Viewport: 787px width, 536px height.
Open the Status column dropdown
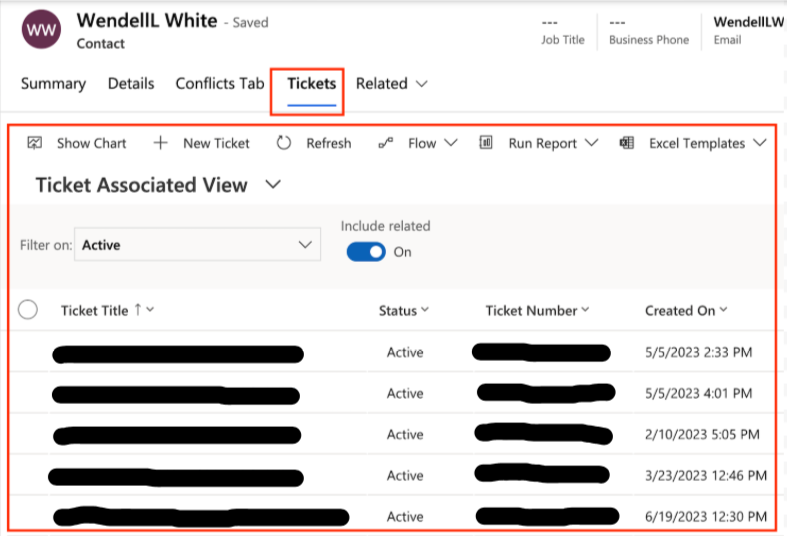tap(425, 310)
